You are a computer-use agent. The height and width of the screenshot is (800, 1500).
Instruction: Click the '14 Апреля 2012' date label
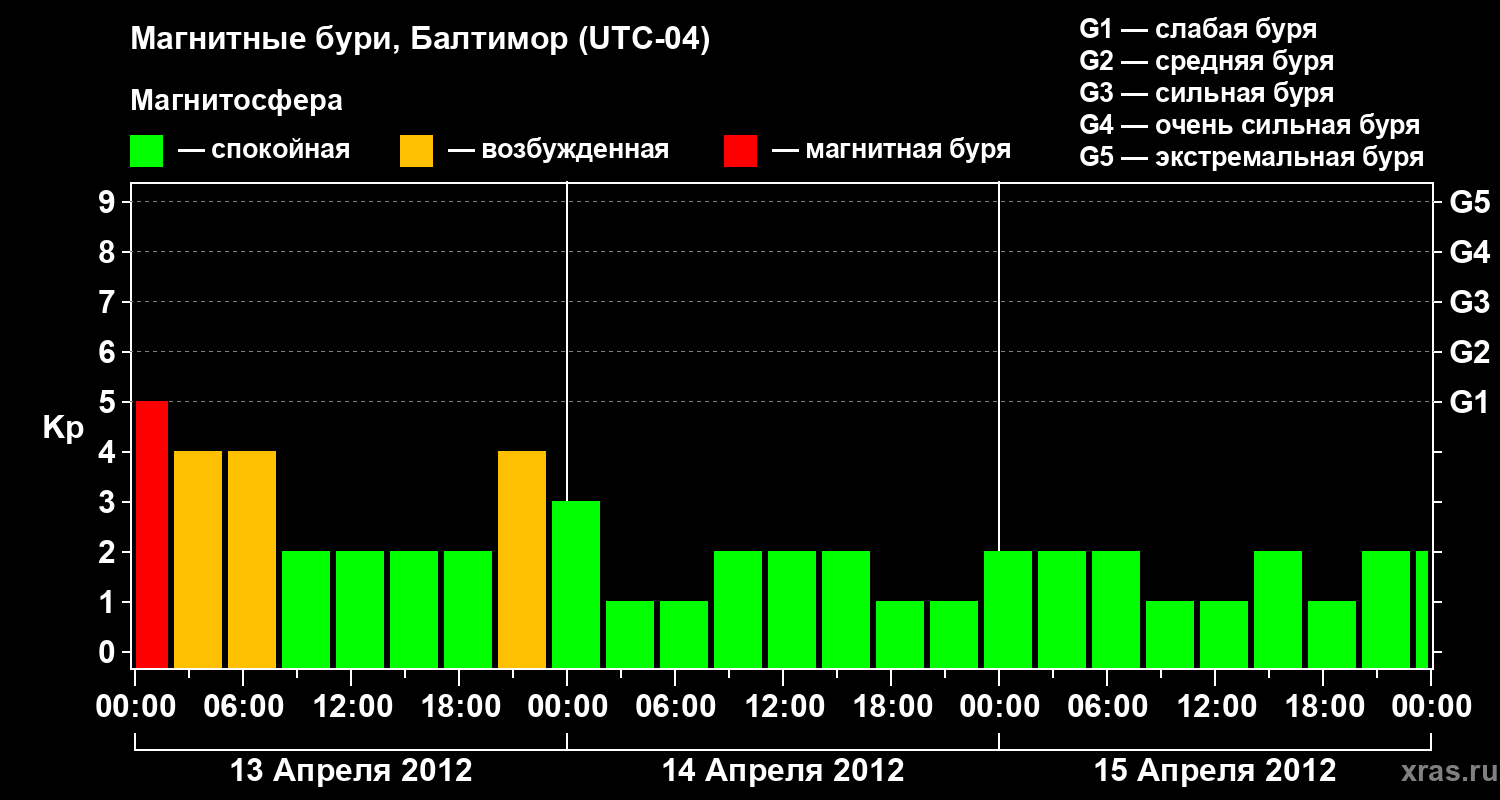coord(783,771)
